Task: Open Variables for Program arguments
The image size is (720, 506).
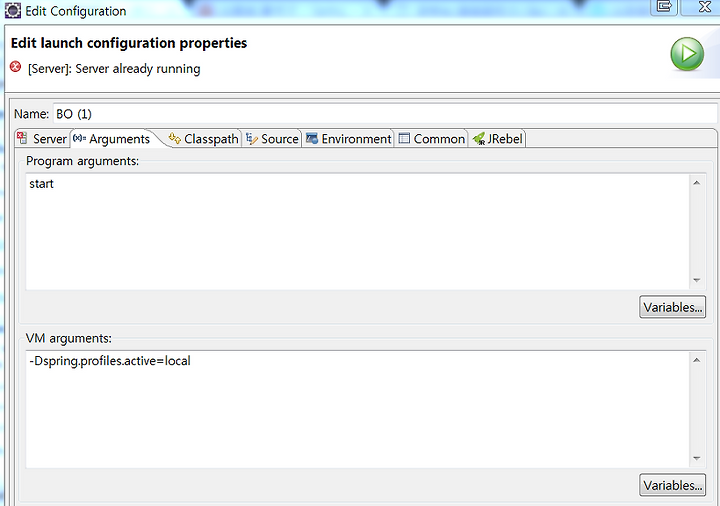Action: click(672, 307)
